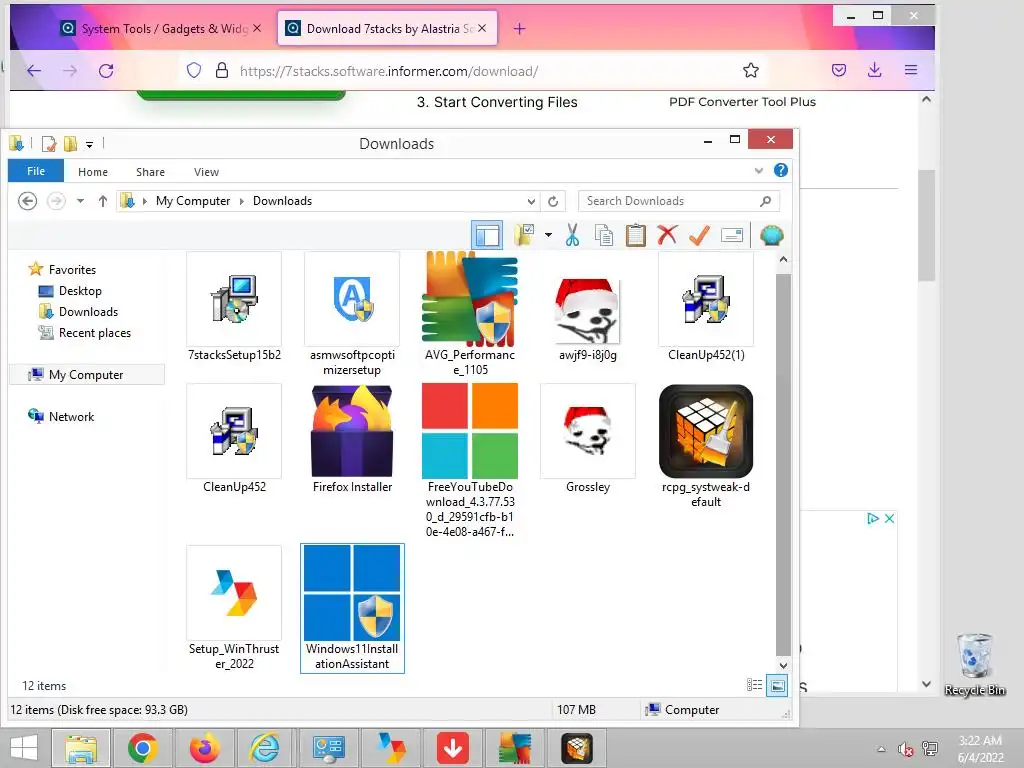Select My Computer in the navigation pane
The height and width of the screenshot is (768, 1024).
[x=86, y=375]
